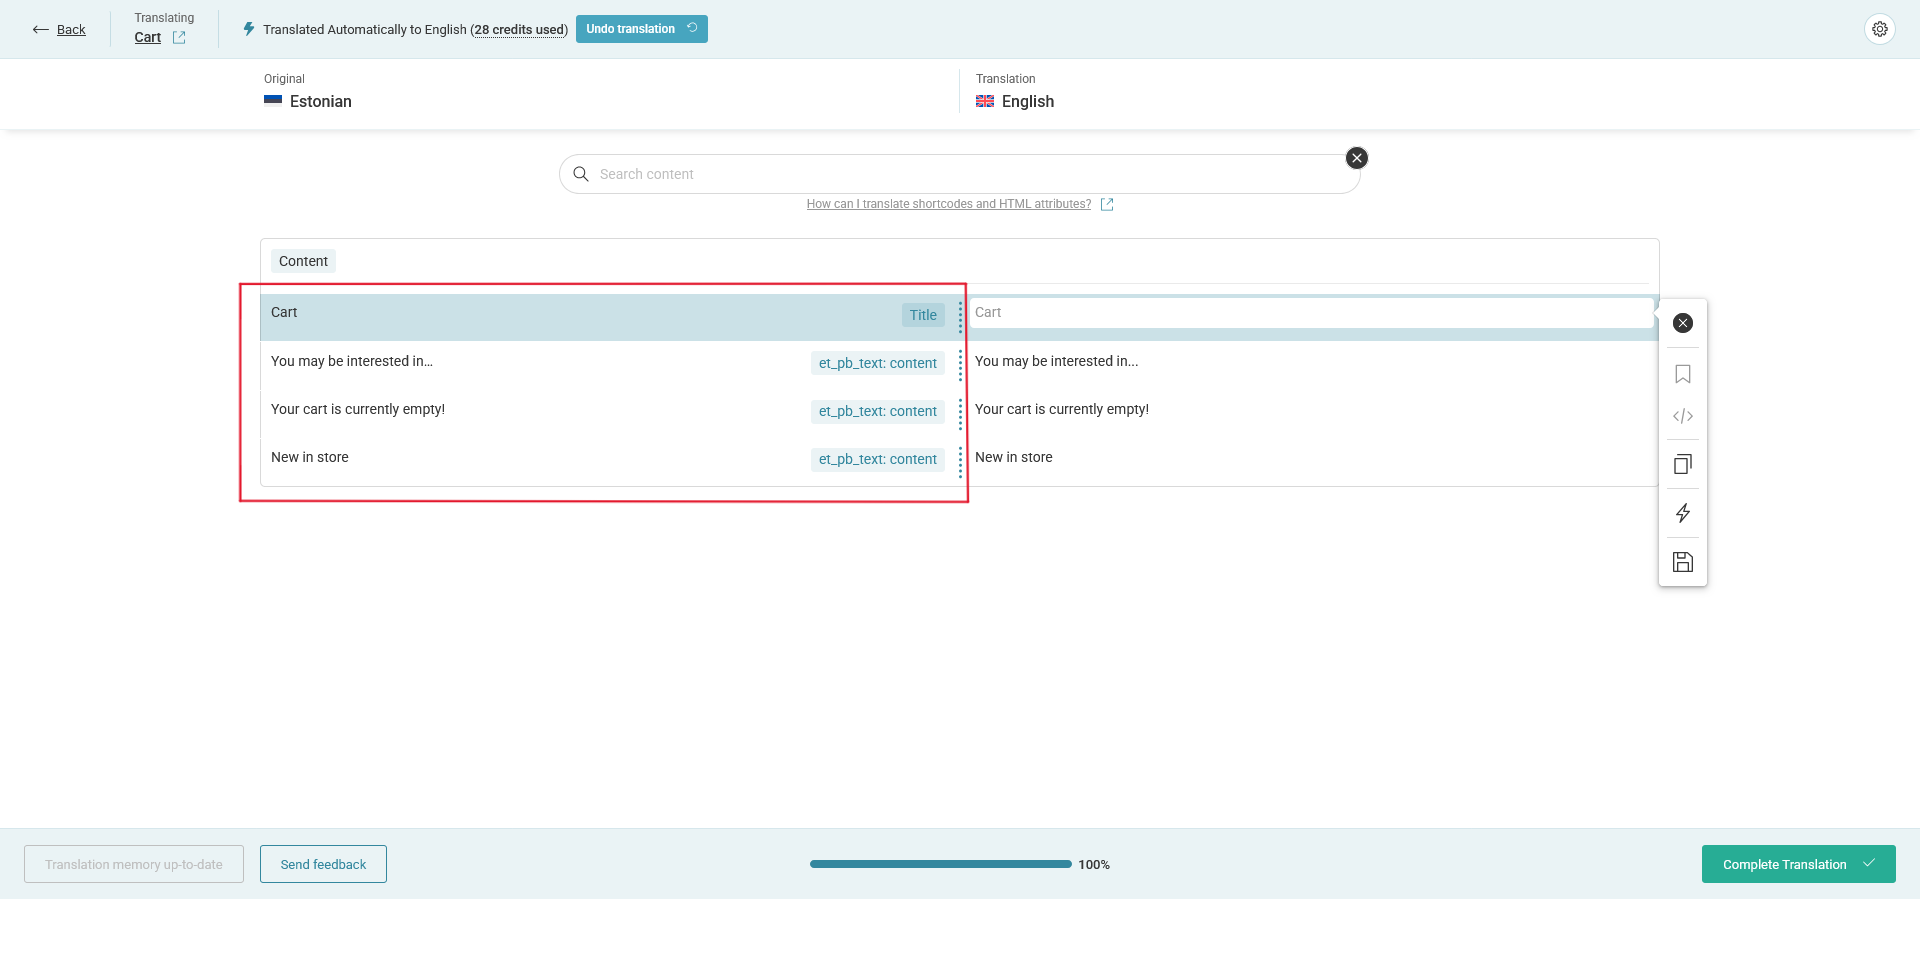The width and height of the screenshot is (1920, 953).
Task: Click the translation progress bar
Action: click(x=940, y=864)
